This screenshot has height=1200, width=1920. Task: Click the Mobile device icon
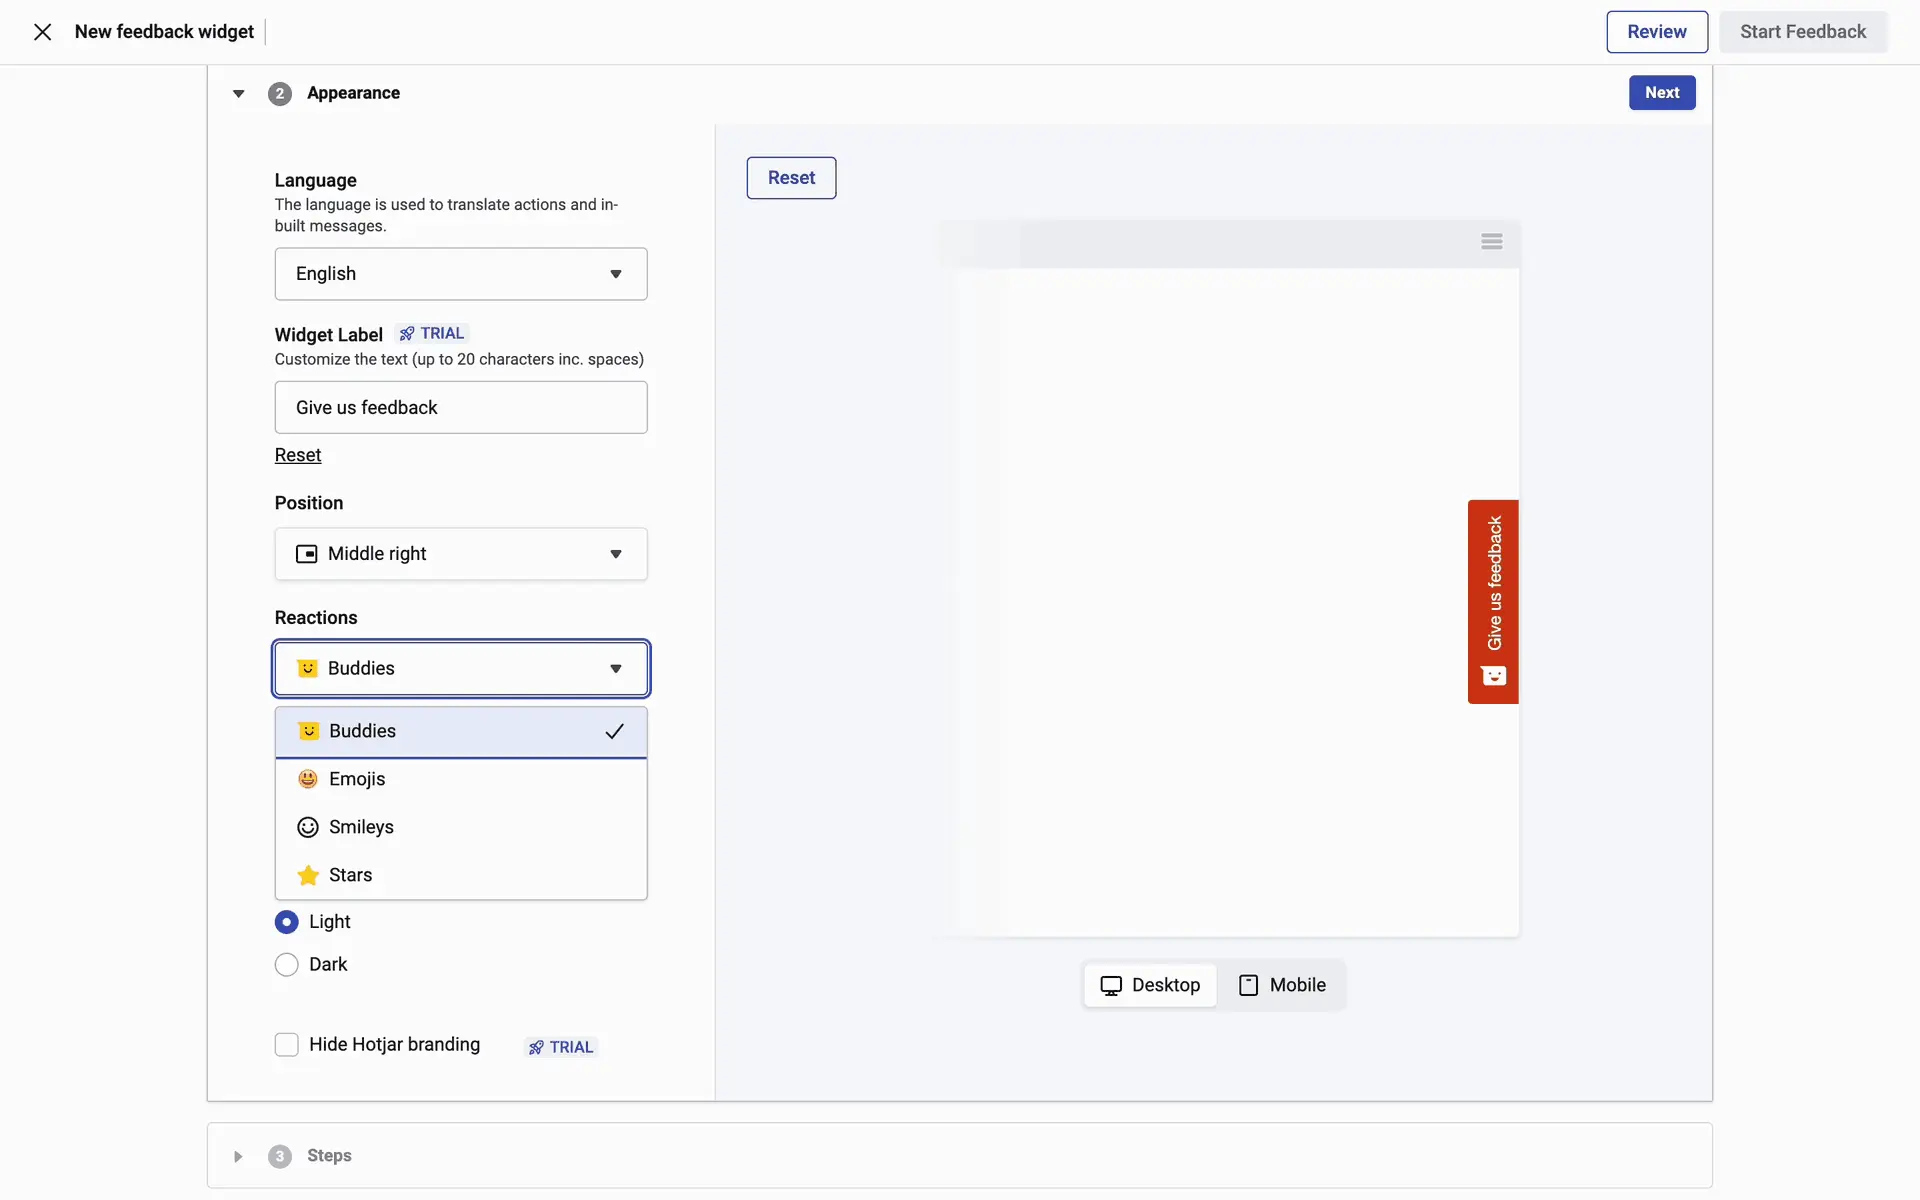click(1248, 986)
